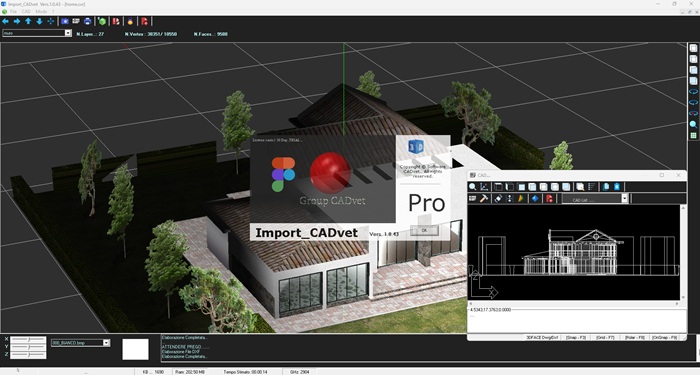Viewport: 700px width, 375px height.
Task: Click the 3DFACE DwgDxf status button
Action: (542, 338)
